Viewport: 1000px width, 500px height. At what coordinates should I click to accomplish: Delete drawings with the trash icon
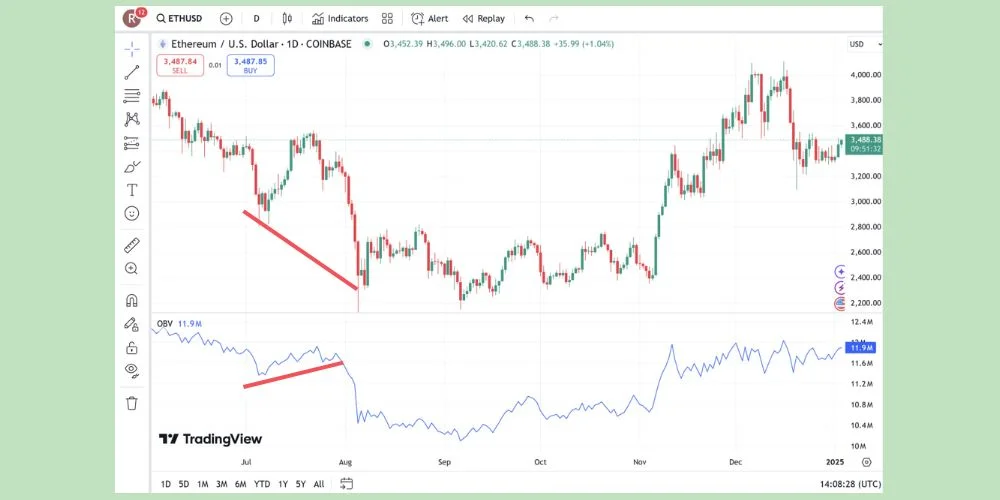[x=132, y=403]
